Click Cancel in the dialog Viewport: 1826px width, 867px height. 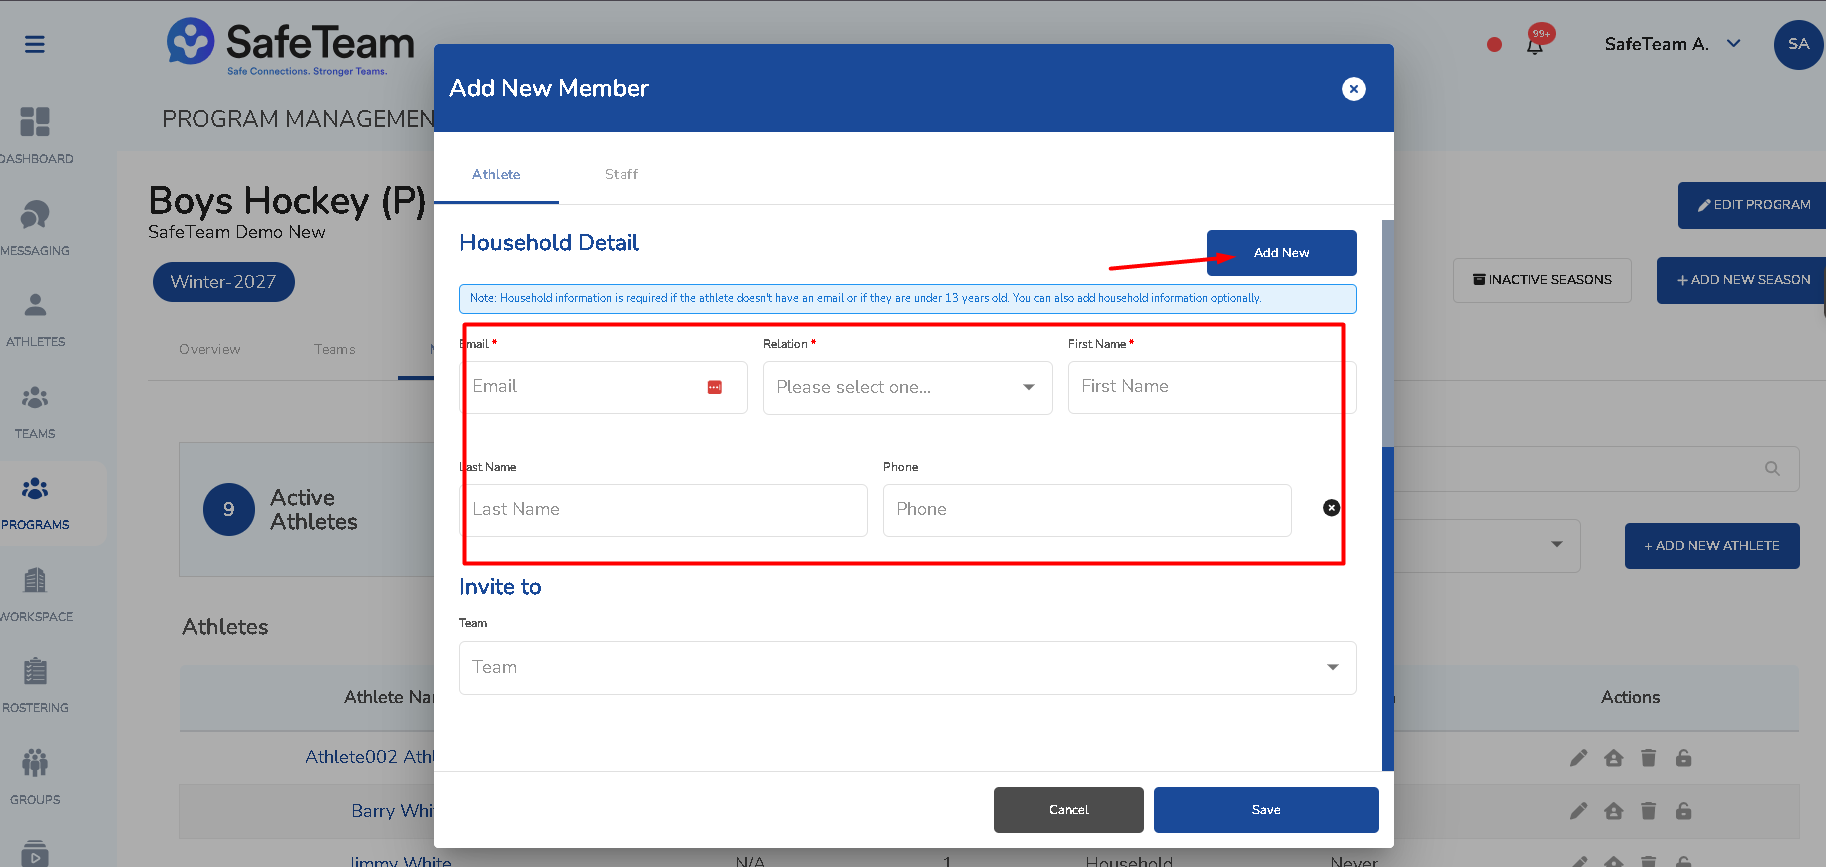pos(1068,810)
